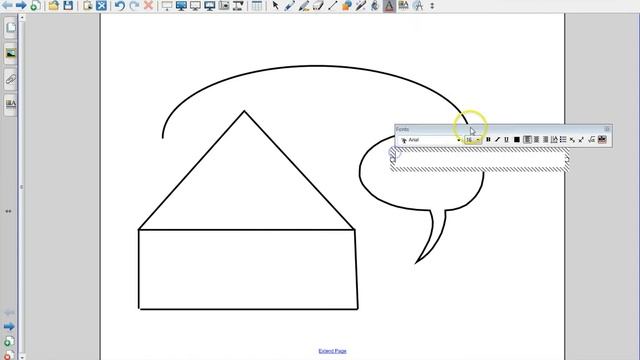Open the font size 16 dropdown
This screenshot has height=360, width=640.
pos(473,140)
